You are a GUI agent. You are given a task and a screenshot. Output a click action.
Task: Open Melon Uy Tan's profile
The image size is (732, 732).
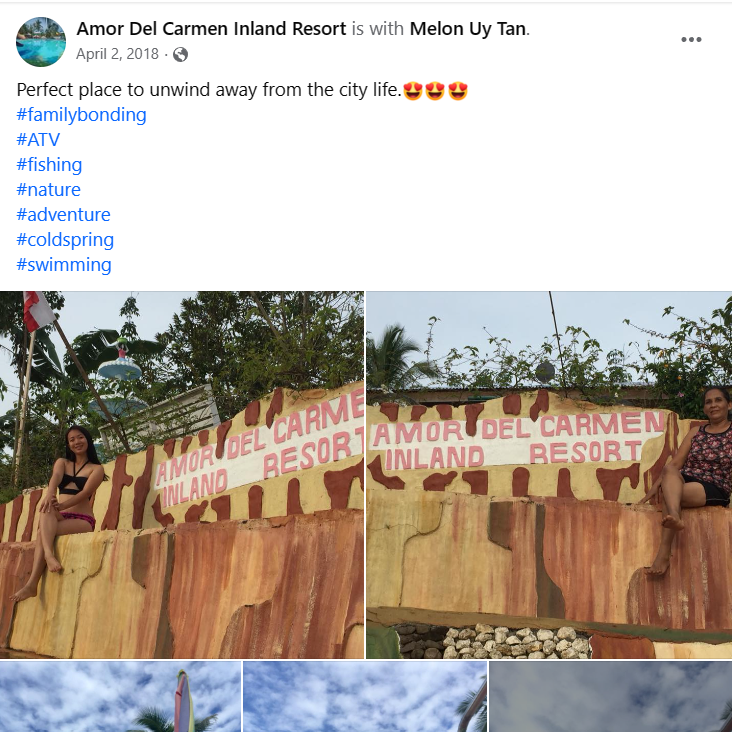tap(468, 29)
